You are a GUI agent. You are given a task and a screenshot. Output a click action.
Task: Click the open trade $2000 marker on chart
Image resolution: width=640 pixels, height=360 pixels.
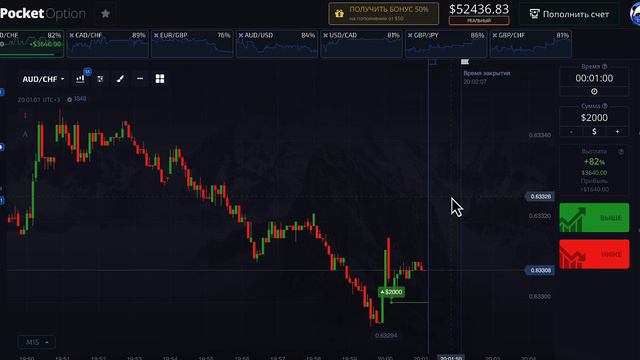pos(391,292)
